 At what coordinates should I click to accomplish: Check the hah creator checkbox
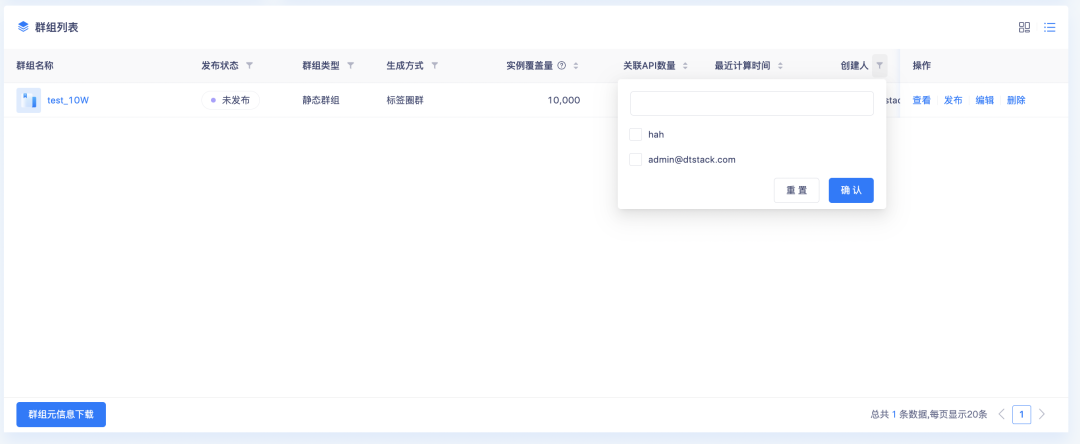pyautogui.click(x=636, y=134)
